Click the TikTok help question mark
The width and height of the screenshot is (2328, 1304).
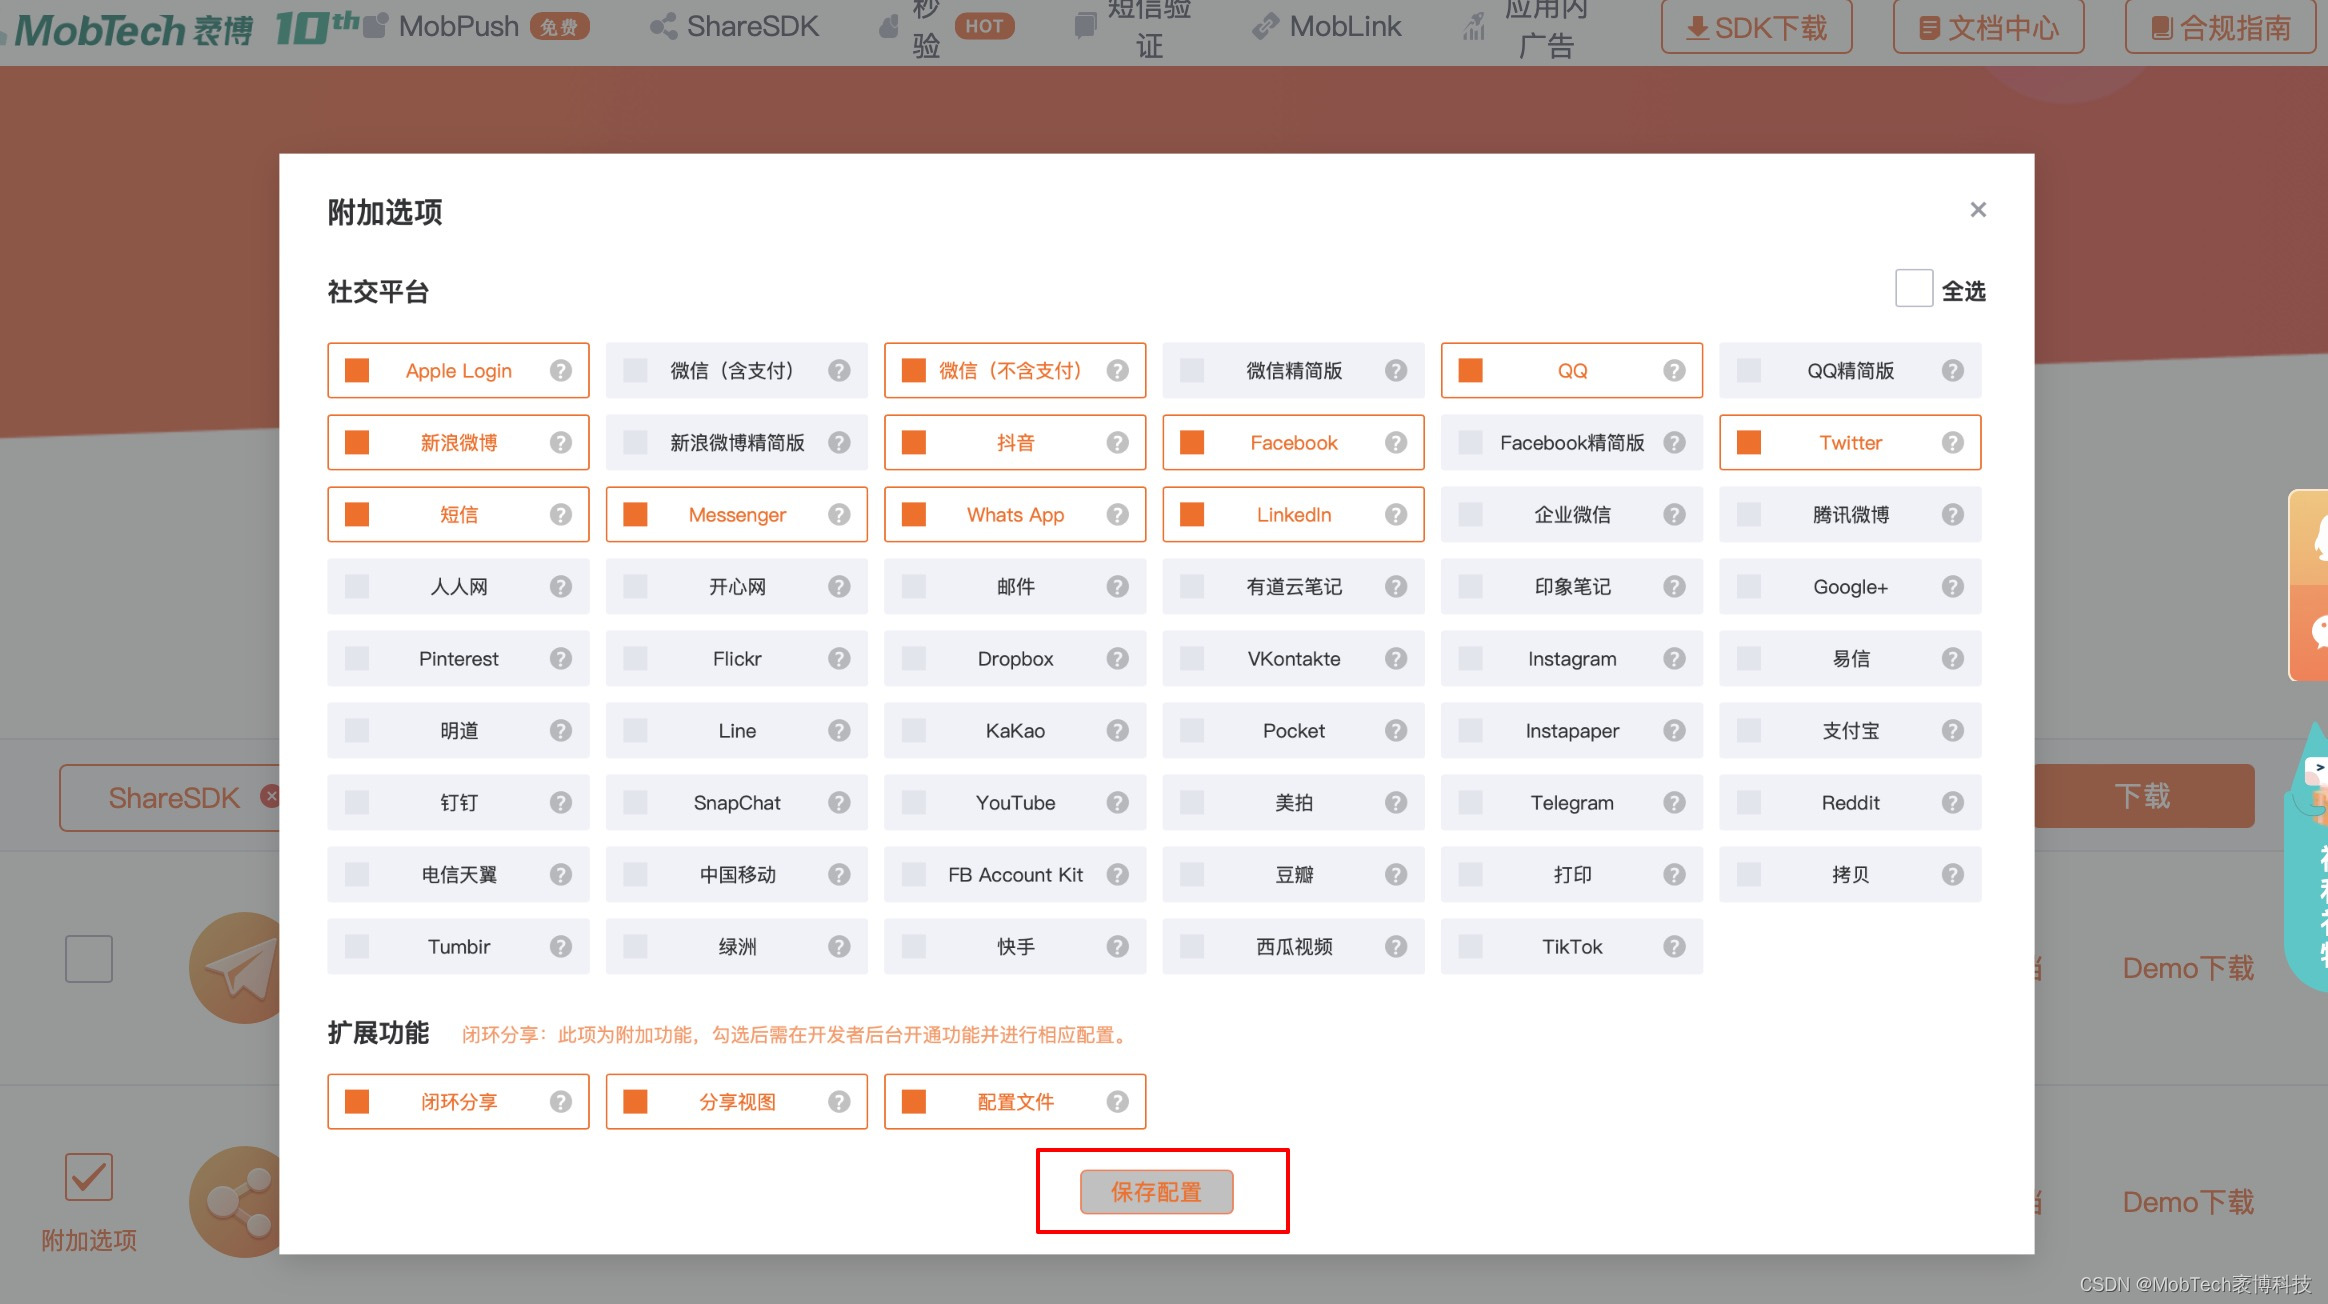click(x=1674, y=946)
